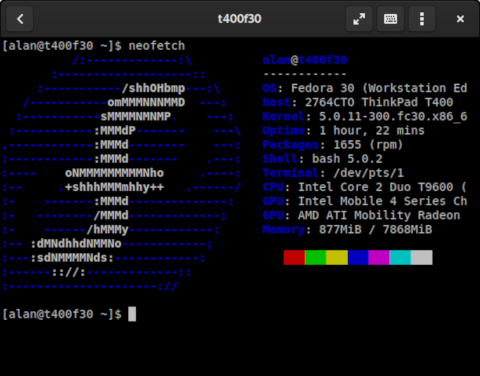
Task: Click the t400f30 title in header bar
Action: point(239,19)
